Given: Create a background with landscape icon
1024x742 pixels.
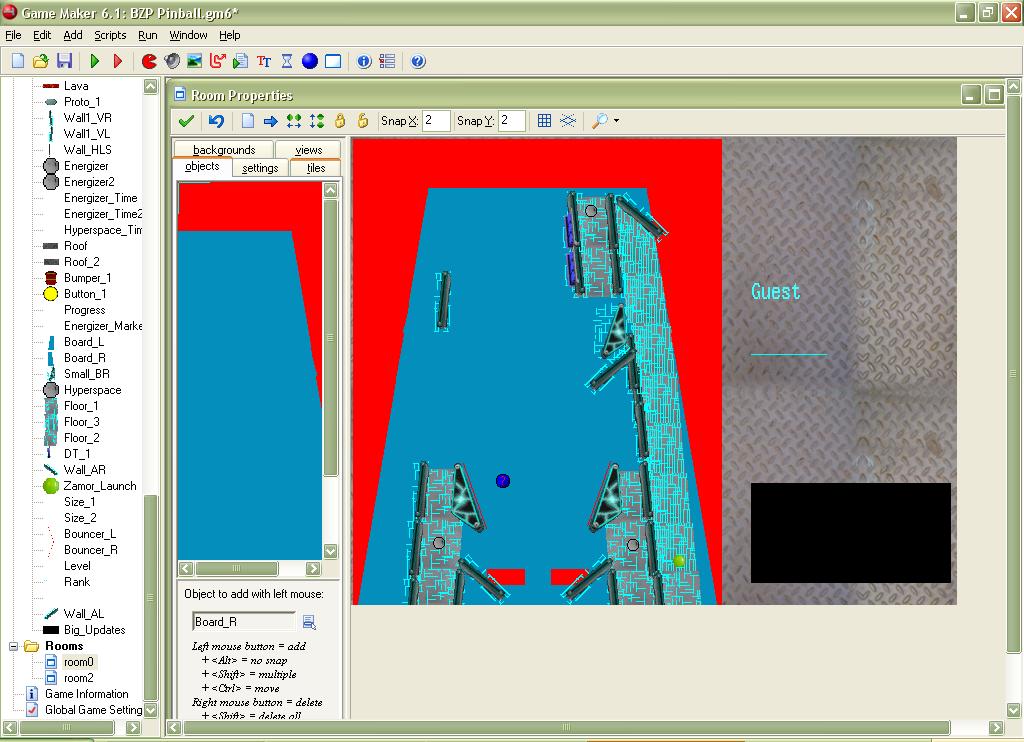Looking at the screenshot, I should [x=195, y=61].
